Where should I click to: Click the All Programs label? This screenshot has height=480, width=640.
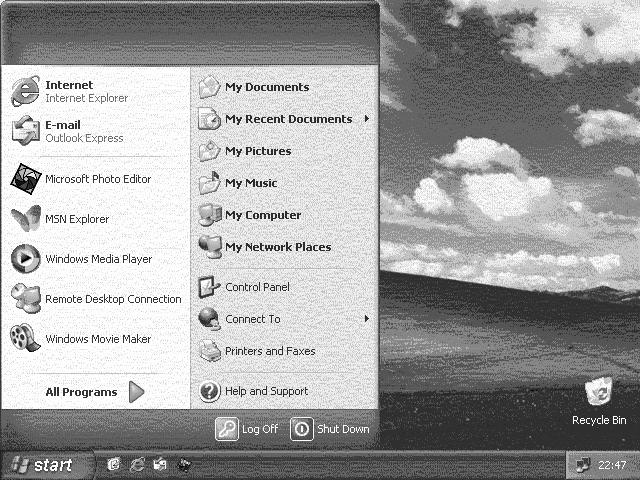[x=81, y=392]
